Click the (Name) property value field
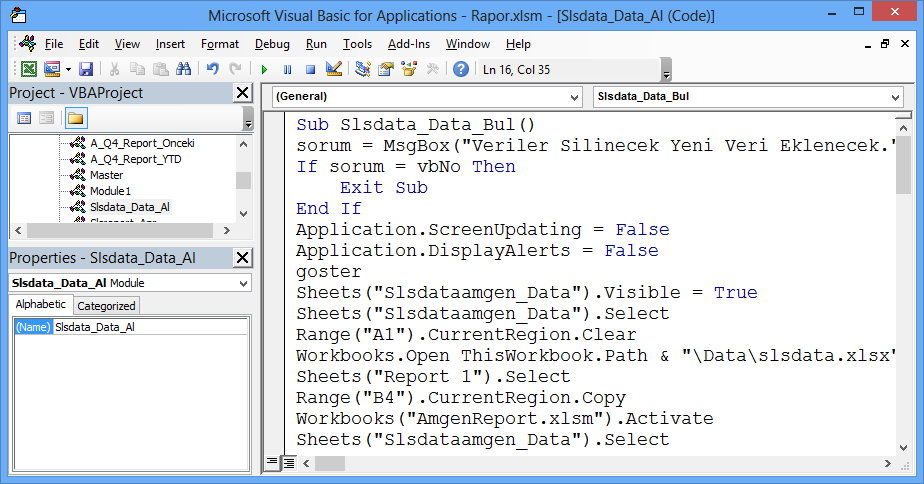This screenshot has height=484, width=924. click(150, 327)
